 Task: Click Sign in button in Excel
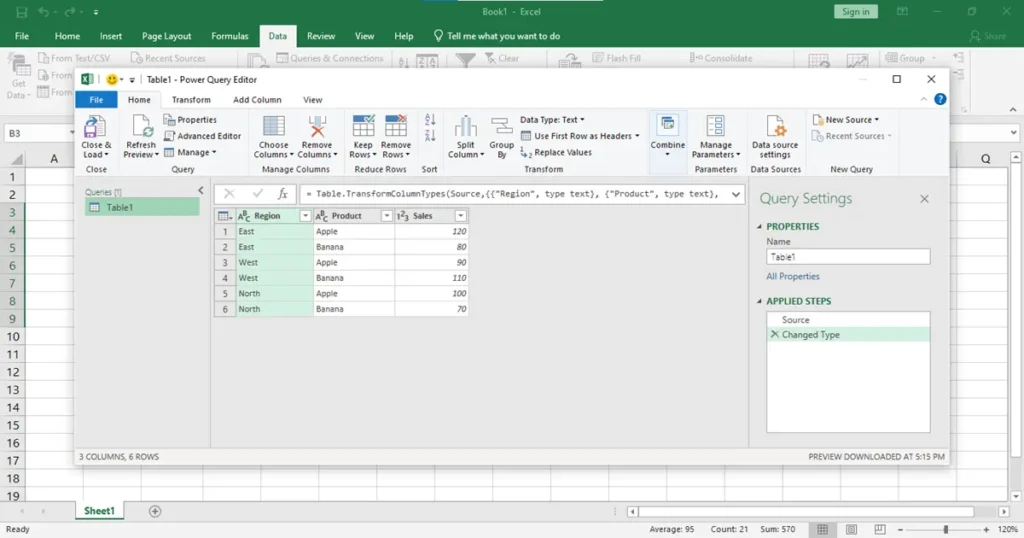[856, 12]
